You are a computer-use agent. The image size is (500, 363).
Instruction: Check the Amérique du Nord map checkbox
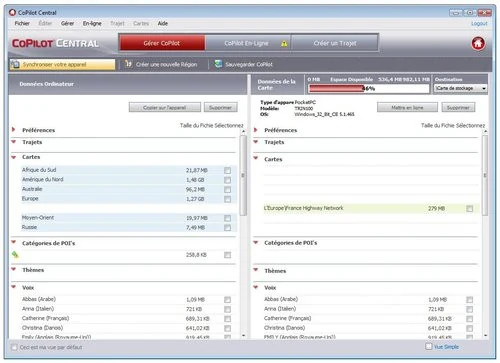point(227,180)
